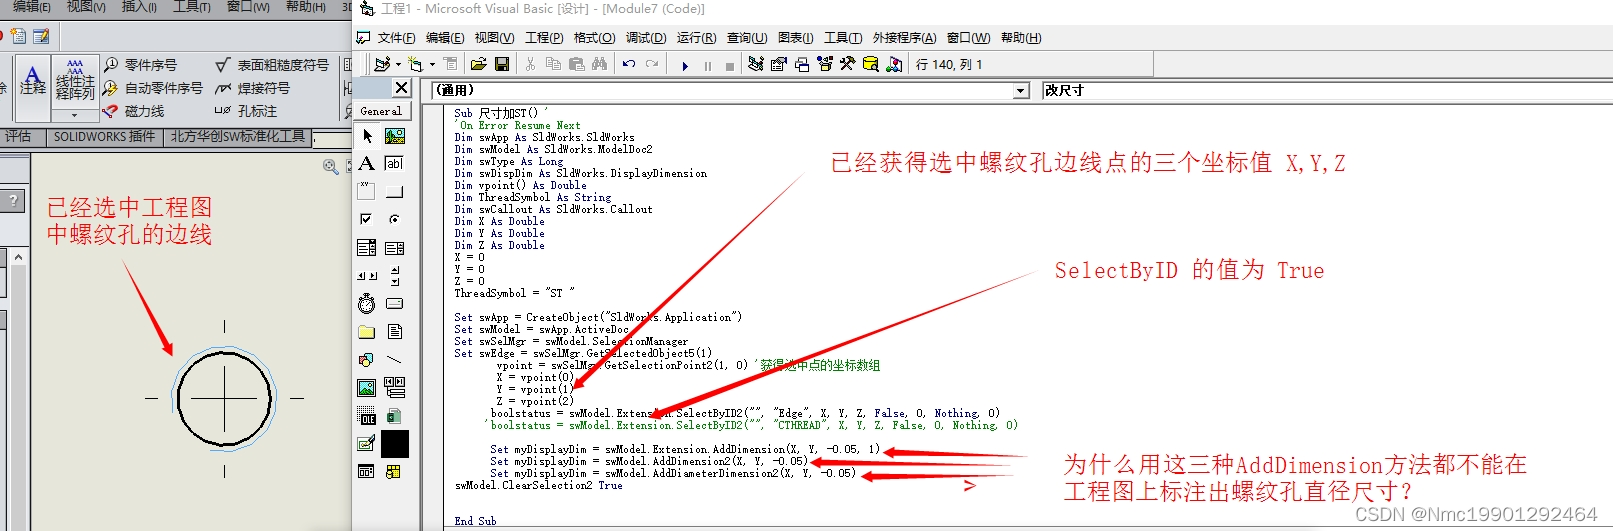Open the Add Form dropdown arrow

[432, 65]
